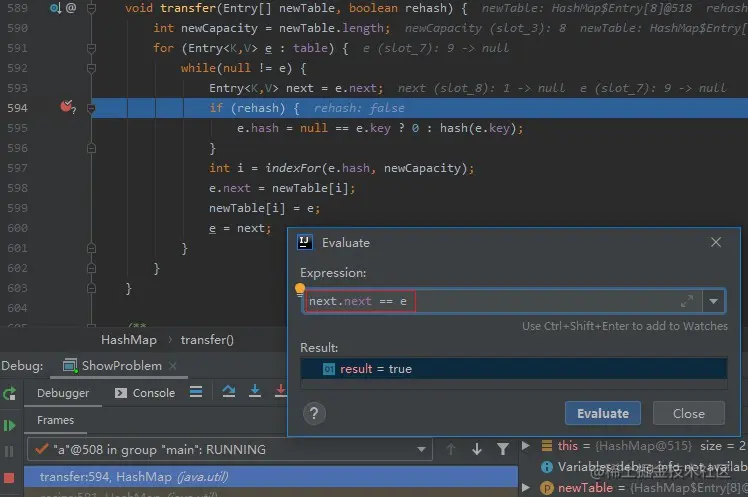Screen dimensions: 748x497
Task: Close the ShowProblem debug tab
Action: pyautogui.click(x=173, y=366)
